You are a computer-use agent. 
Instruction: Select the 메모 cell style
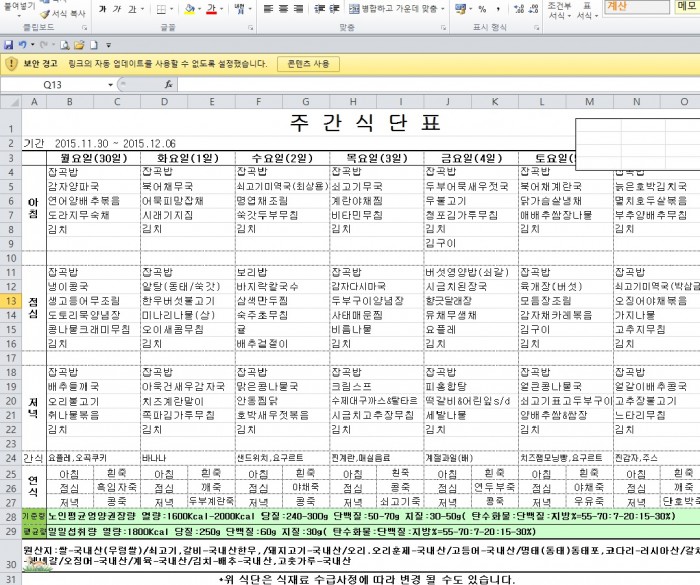pyautogui.click(x=687, y=6)
